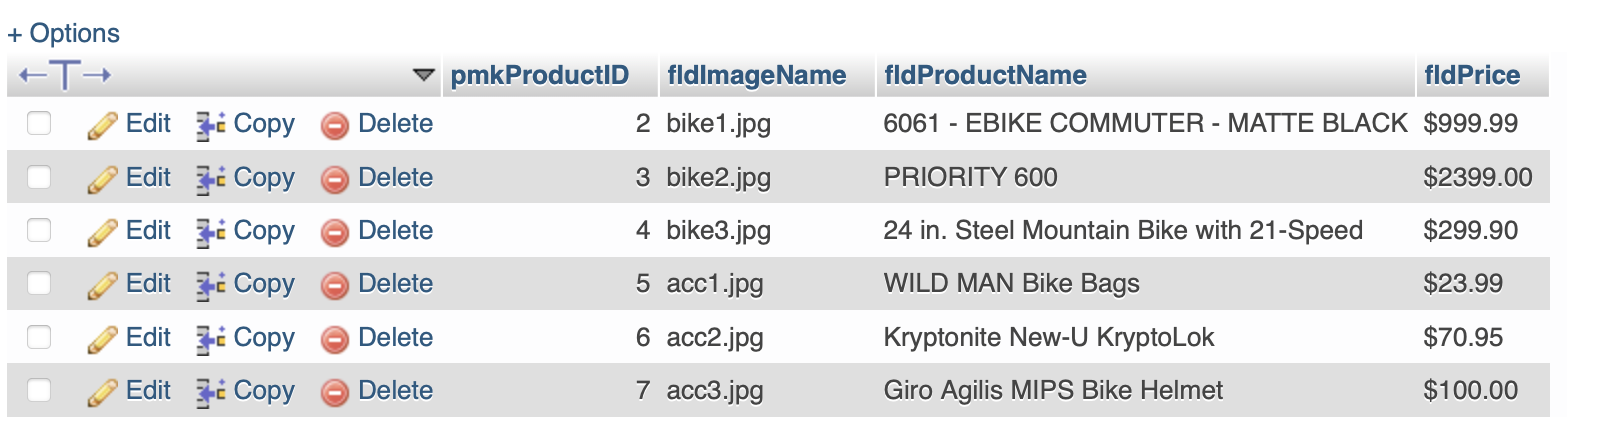The image size is (1602, 448).
Task: Click the pencil Edit icon for bike1.jpg row
Action: click(x=102, y=125)
